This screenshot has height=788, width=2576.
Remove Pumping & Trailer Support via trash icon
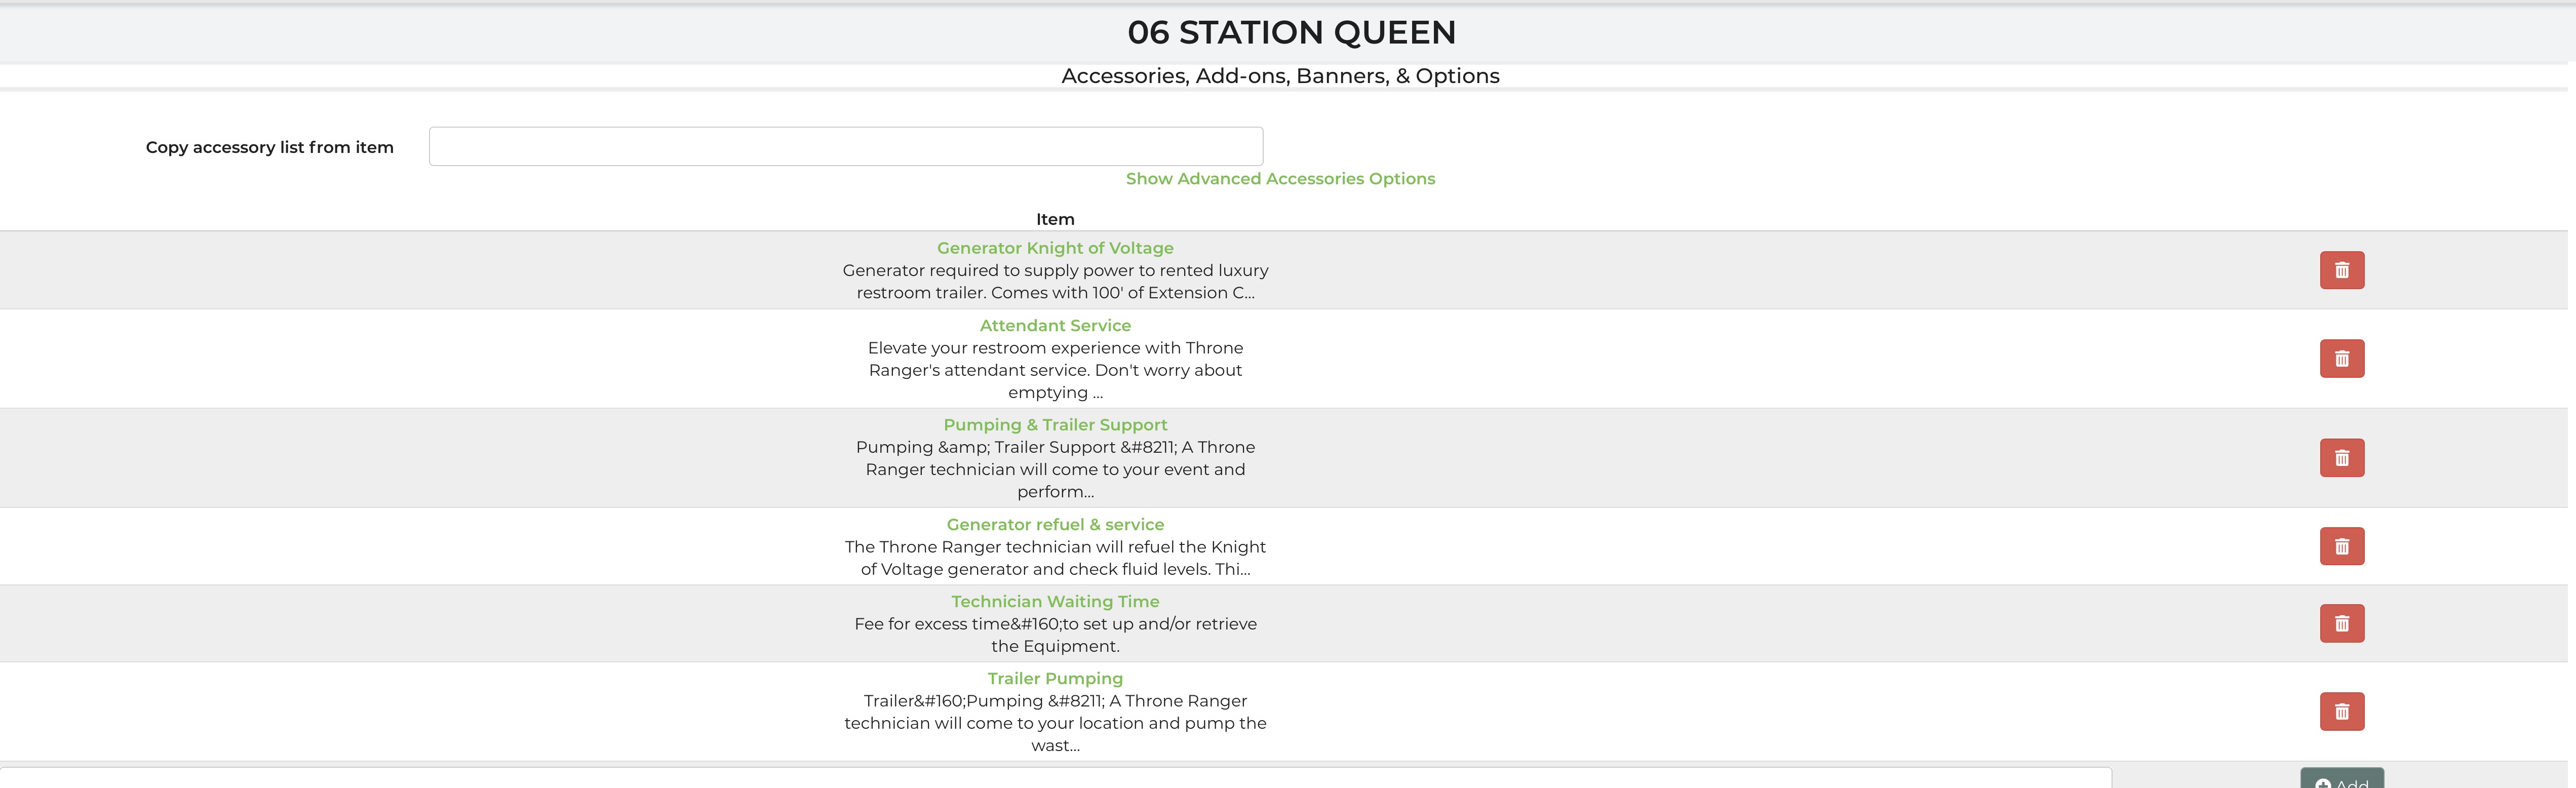[2341, 458]
